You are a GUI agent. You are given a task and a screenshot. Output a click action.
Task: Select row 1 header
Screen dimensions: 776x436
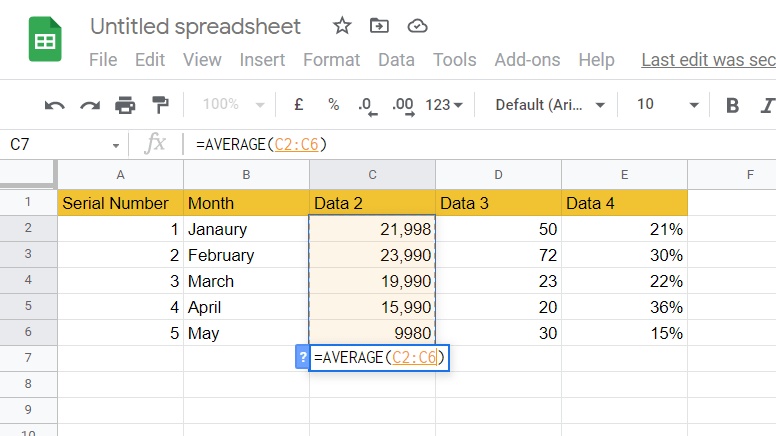click(28, 202)
